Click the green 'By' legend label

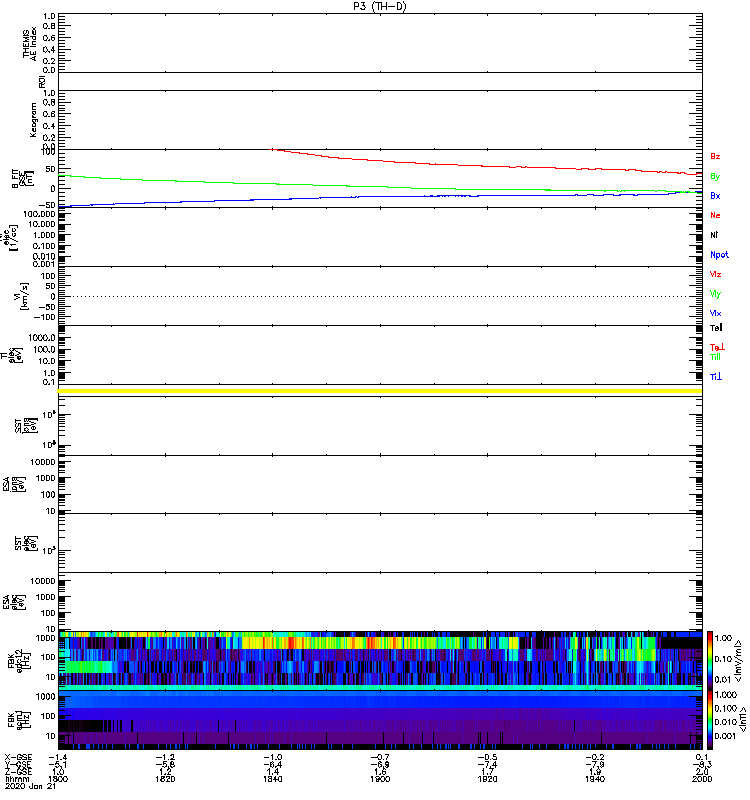click(715, 177)
